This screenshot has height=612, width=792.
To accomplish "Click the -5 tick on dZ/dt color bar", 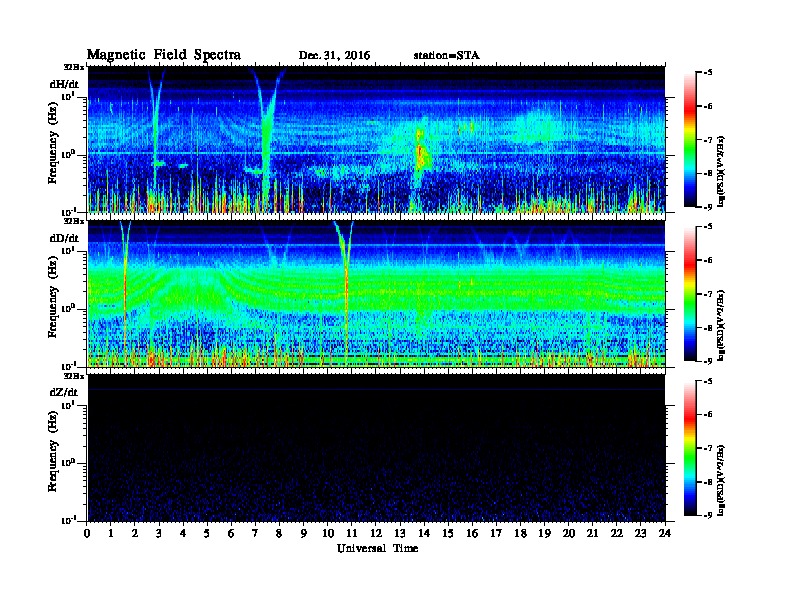I will click(x=709, y=381).
